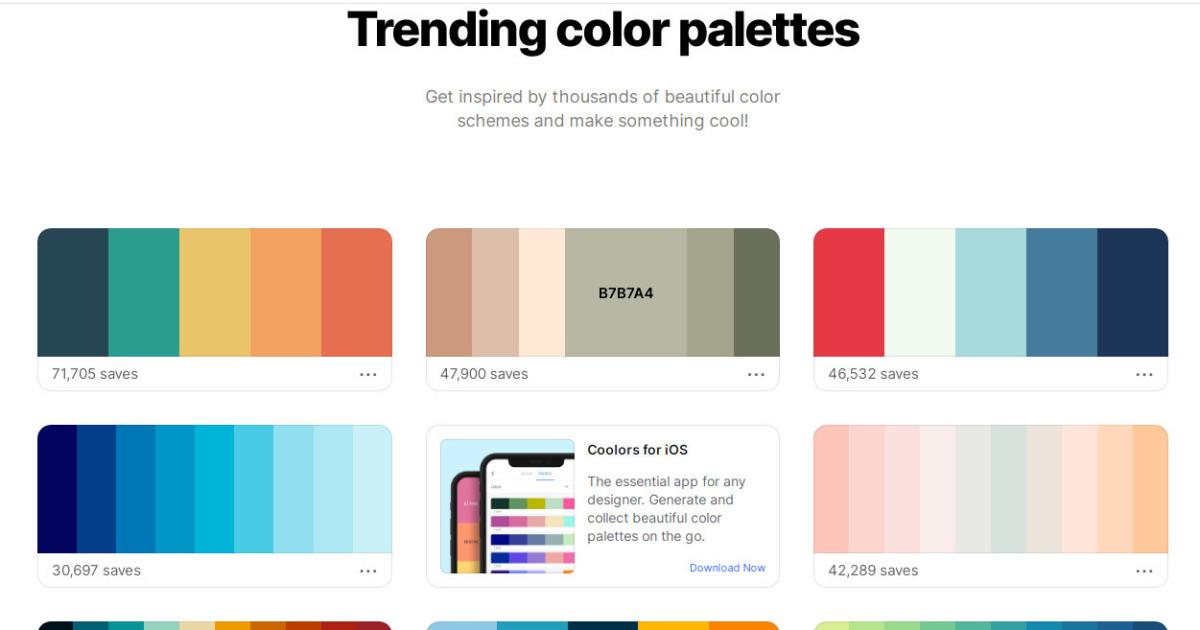Open the Coolors for iOS title

pyautogui.click(x=637, y=450)
